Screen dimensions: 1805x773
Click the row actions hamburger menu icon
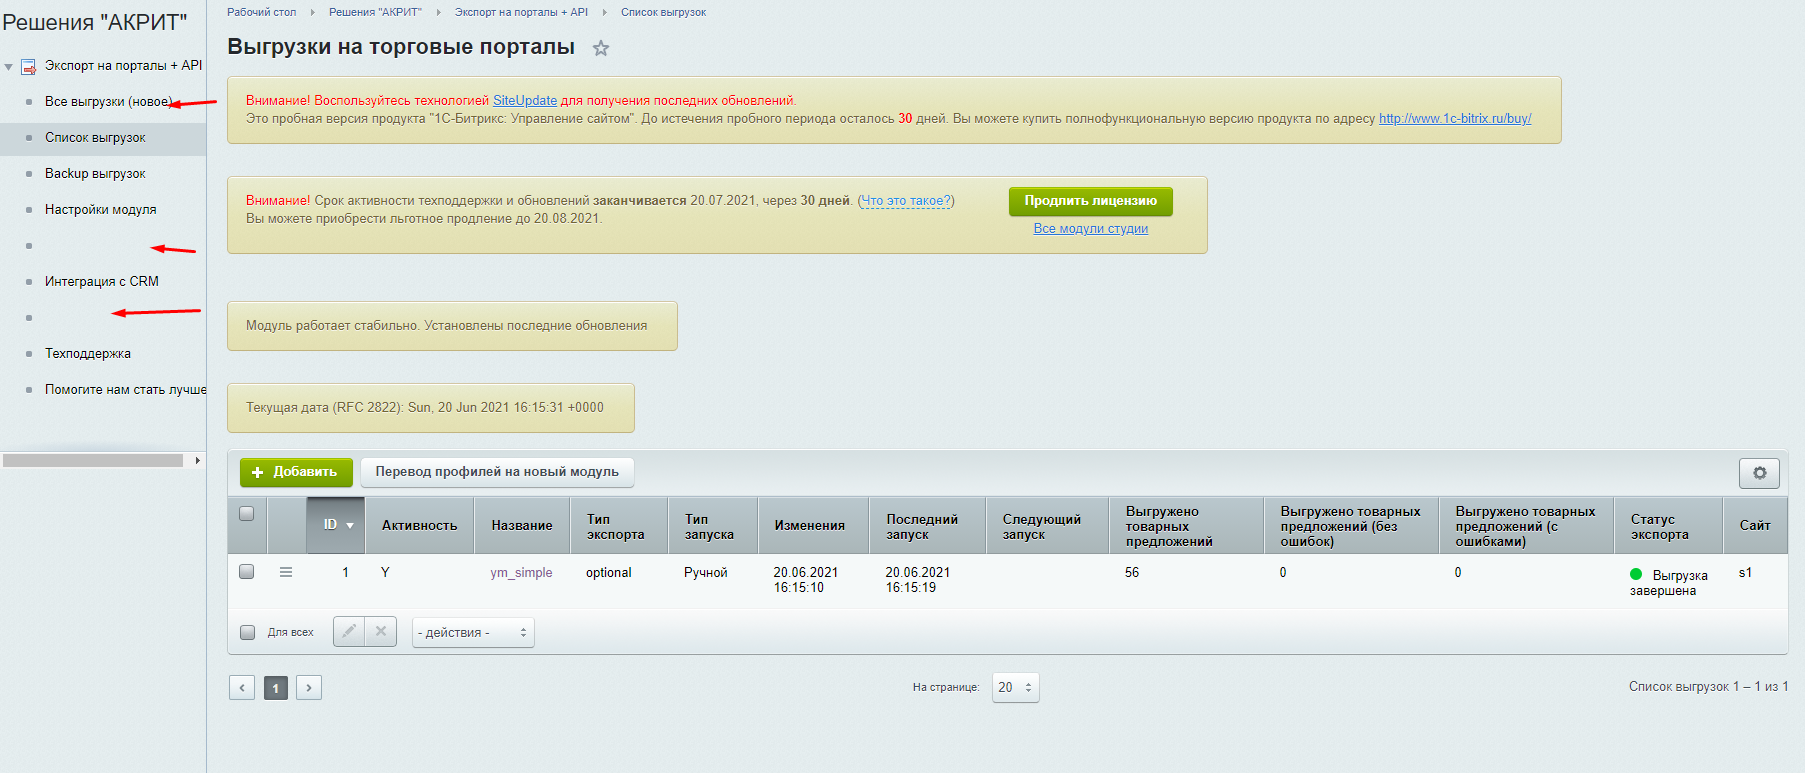[286, 572]
